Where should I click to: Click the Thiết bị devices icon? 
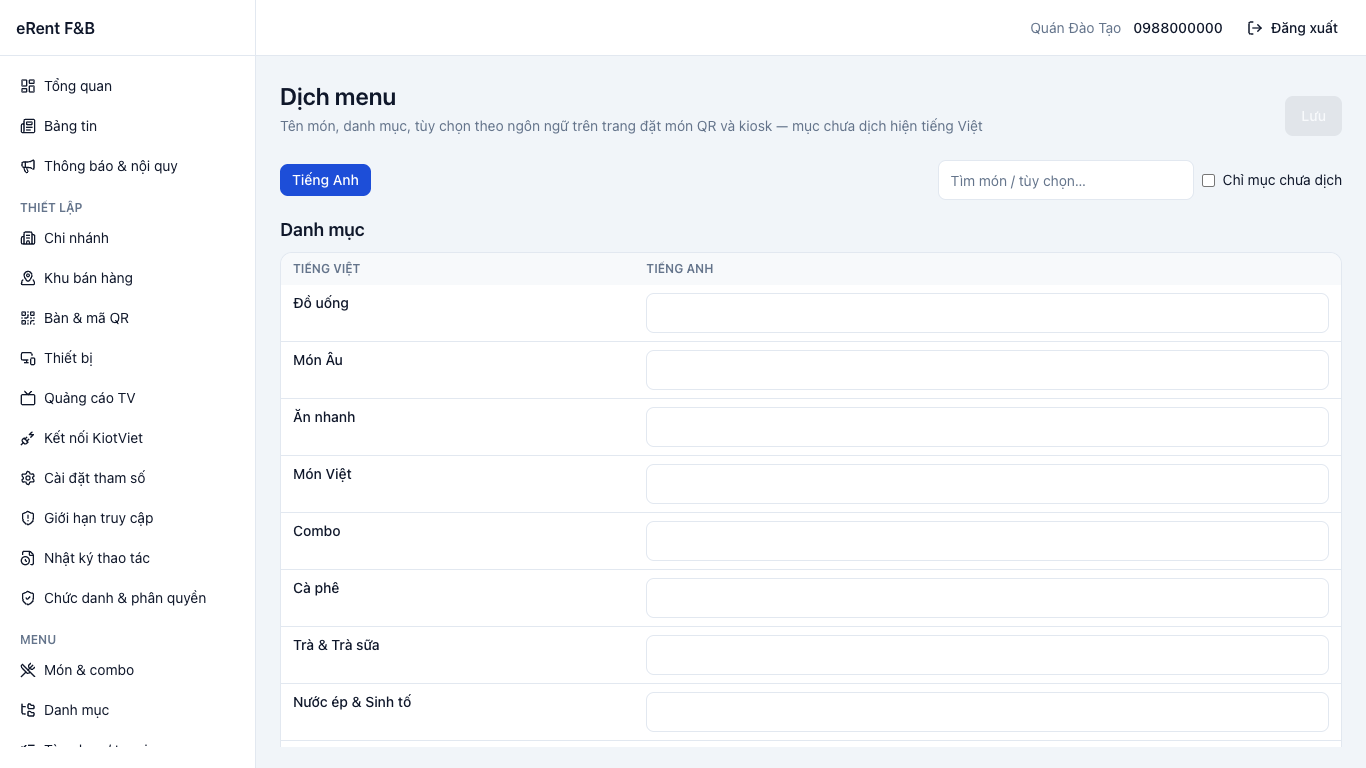point(28,358)
